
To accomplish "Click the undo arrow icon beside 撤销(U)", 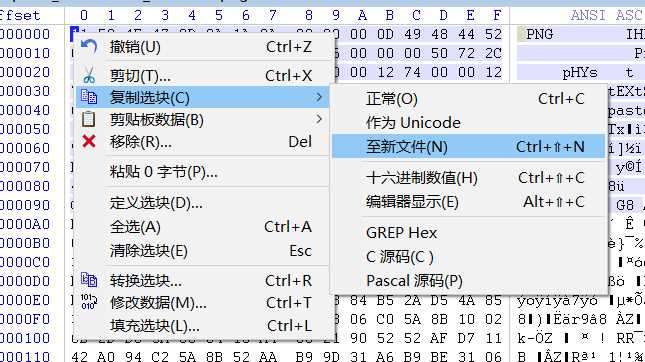I will (89, 47).
